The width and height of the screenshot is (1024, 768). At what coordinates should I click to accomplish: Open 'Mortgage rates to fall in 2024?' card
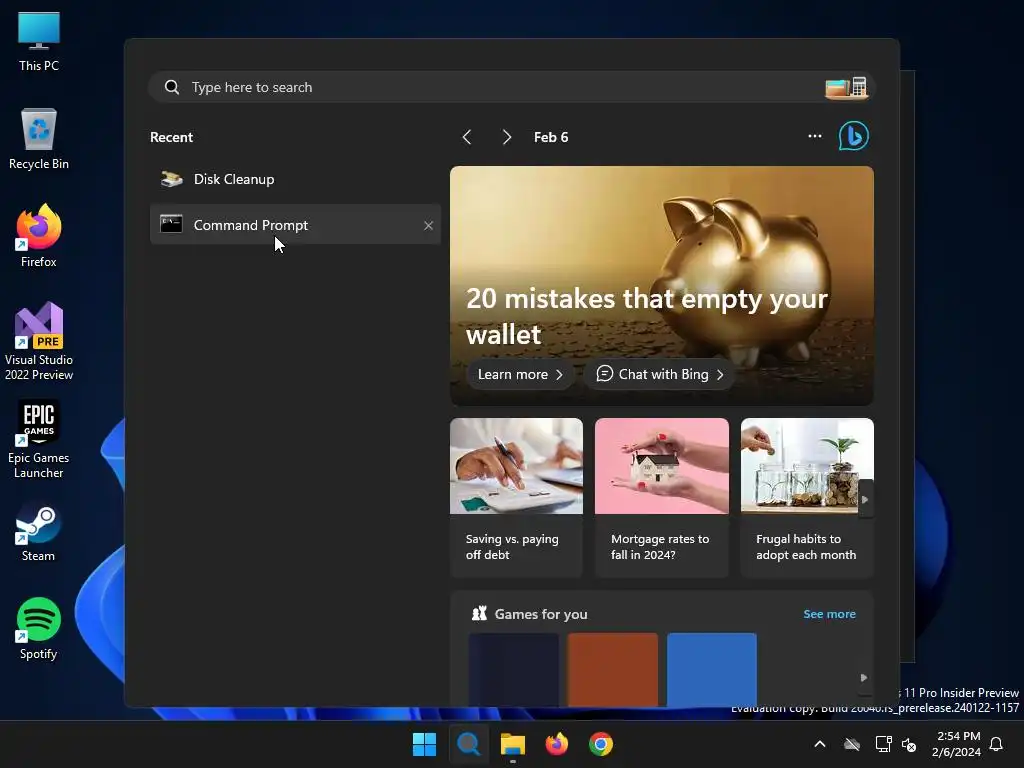point(662,498)
